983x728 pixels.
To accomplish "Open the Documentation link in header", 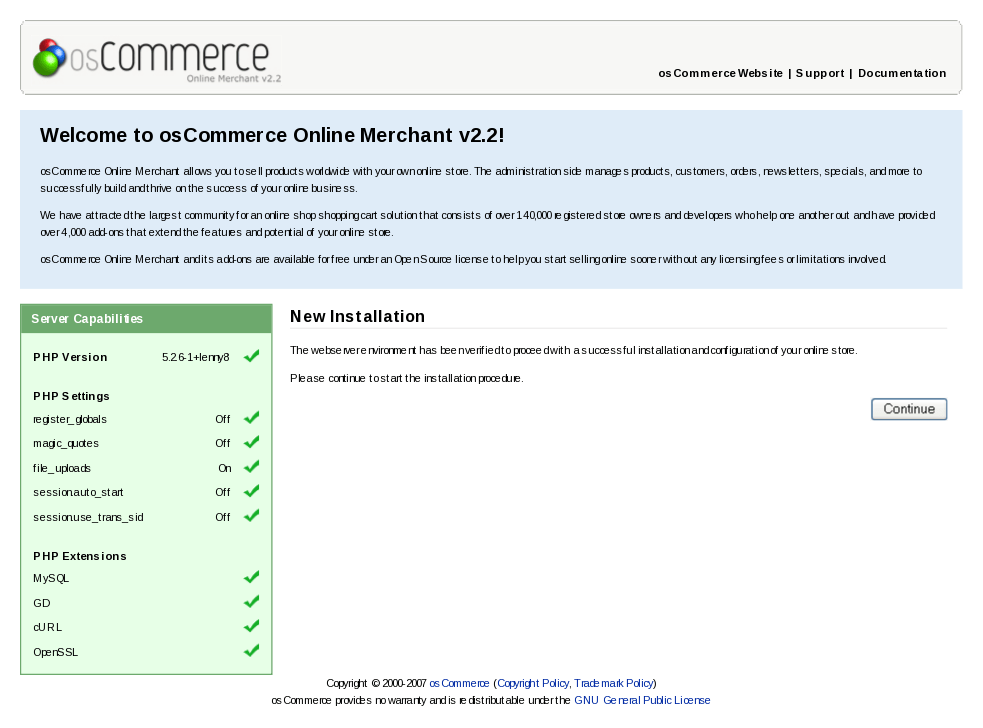I will pos(902,73).
